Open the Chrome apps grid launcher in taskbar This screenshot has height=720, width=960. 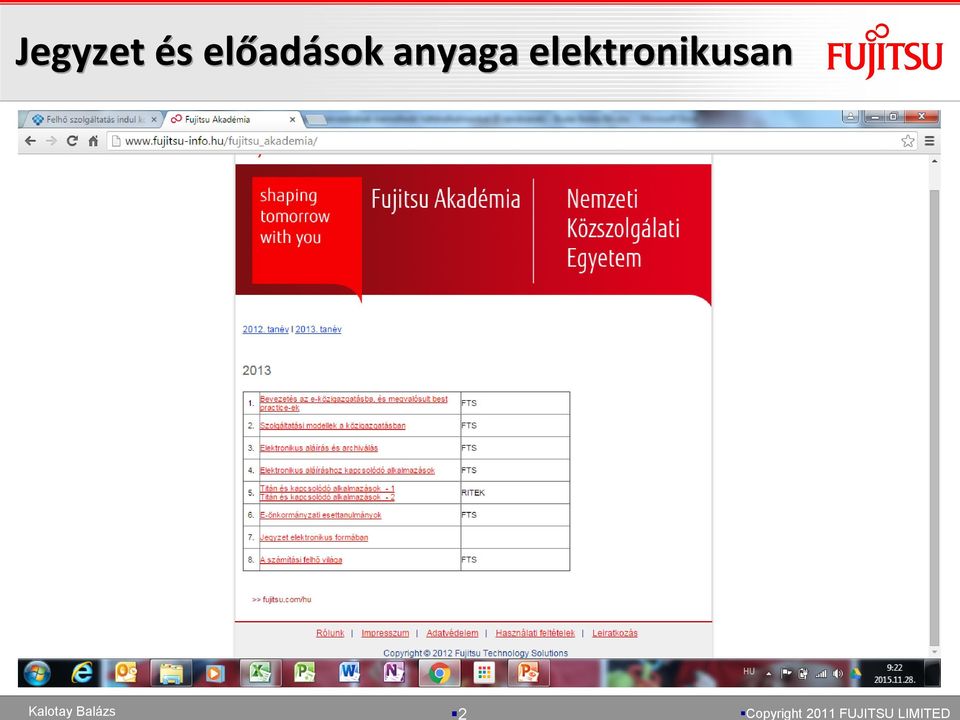click(484, 673)
